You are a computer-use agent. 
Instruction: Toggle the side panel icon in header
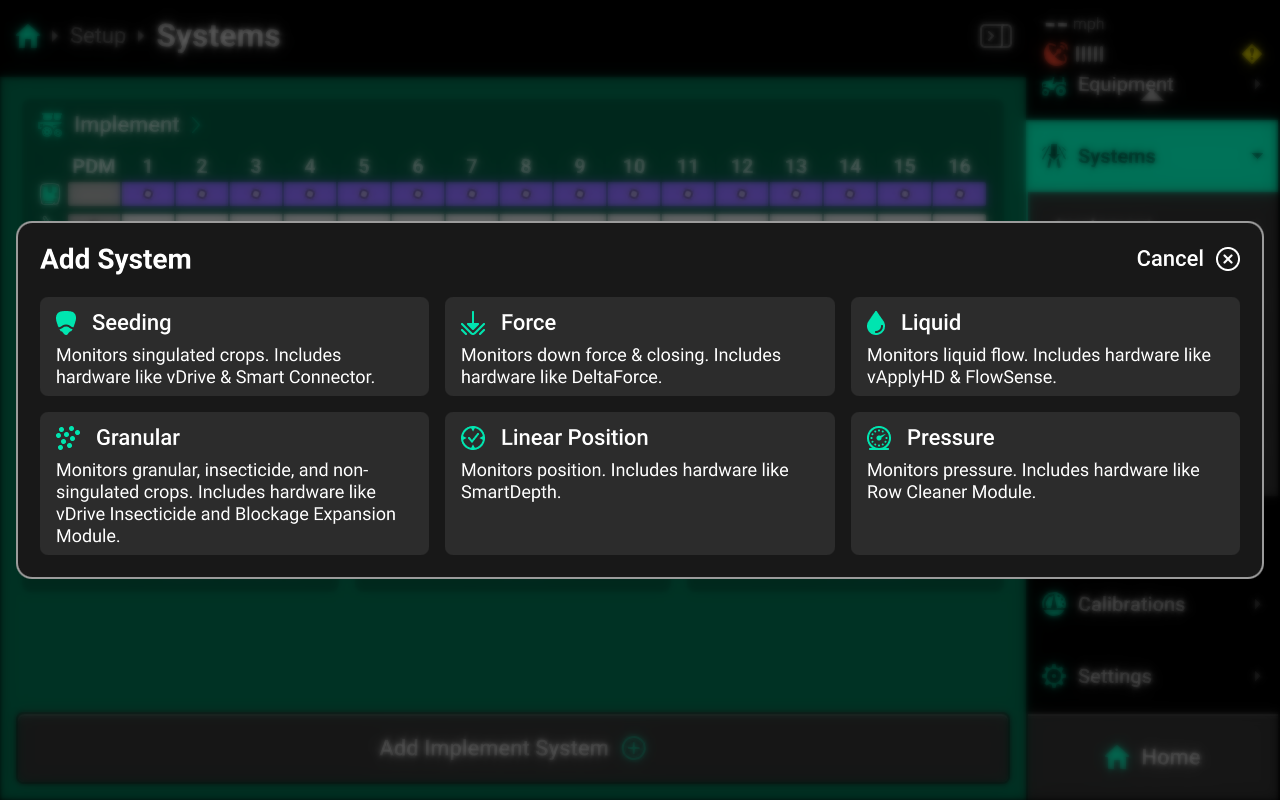(995, 37)
